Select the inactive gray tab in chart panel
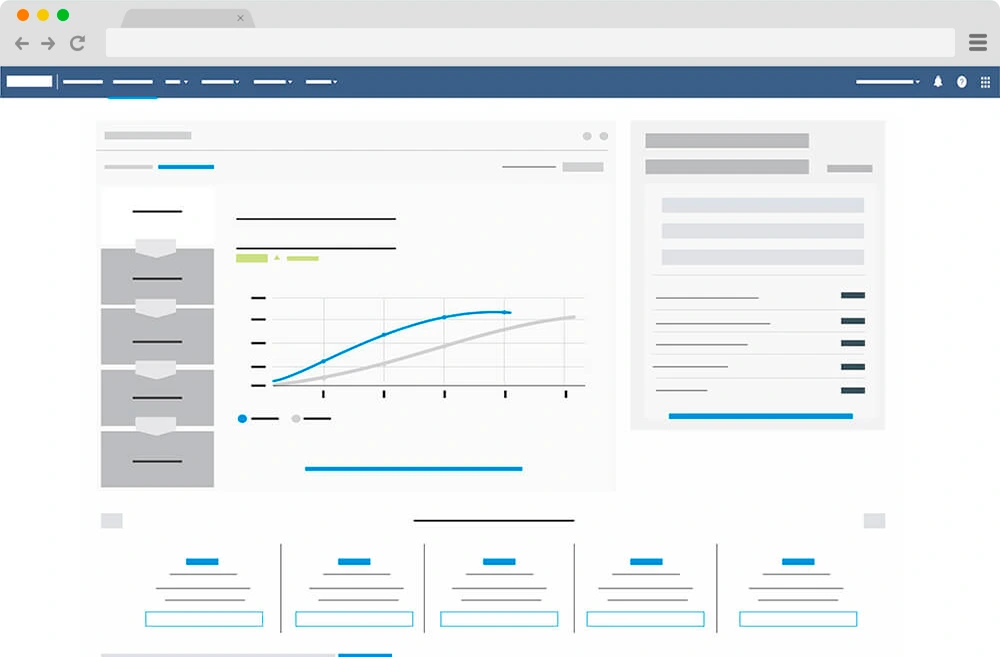 128,167
